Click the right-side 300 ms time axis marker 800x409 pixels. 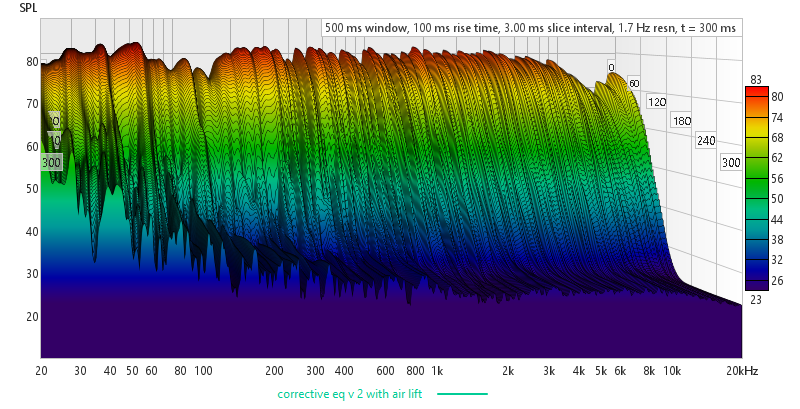[731, 162]
